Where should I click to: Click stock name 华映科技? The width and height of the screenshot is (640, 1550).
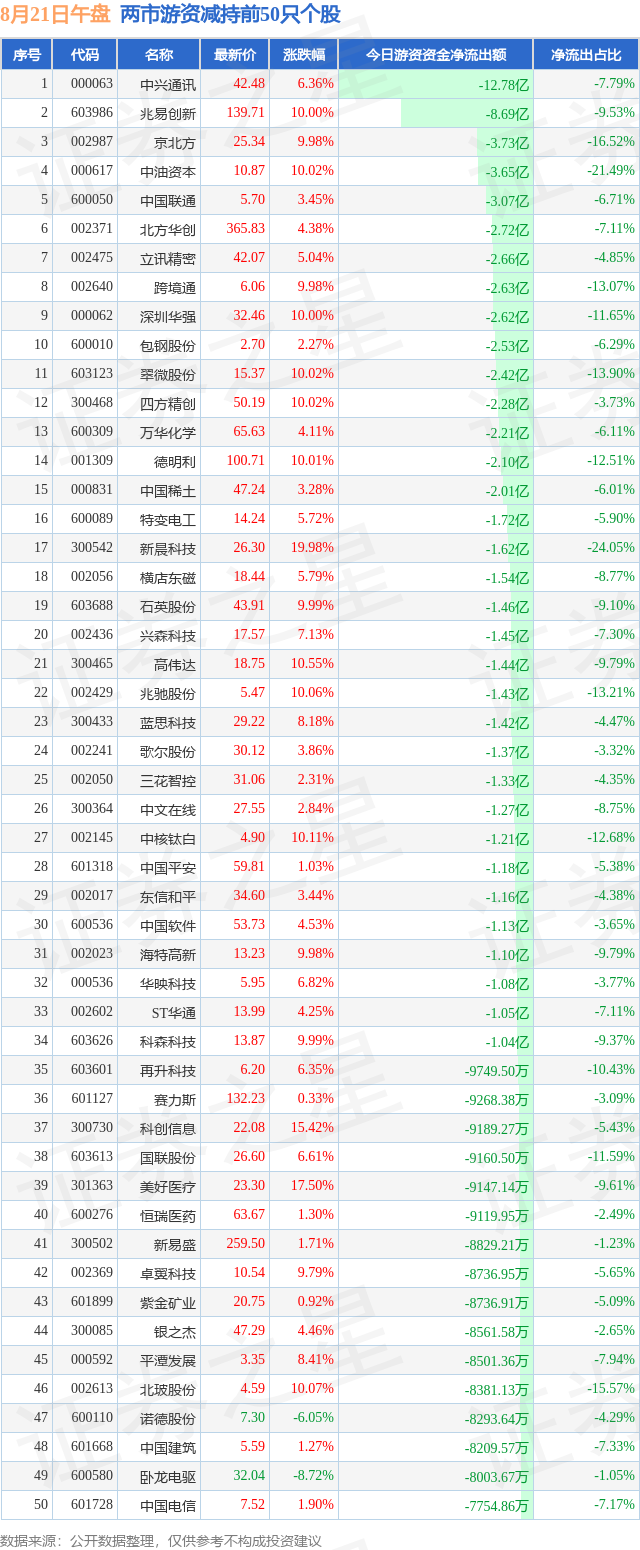click(x=168, y=983)
